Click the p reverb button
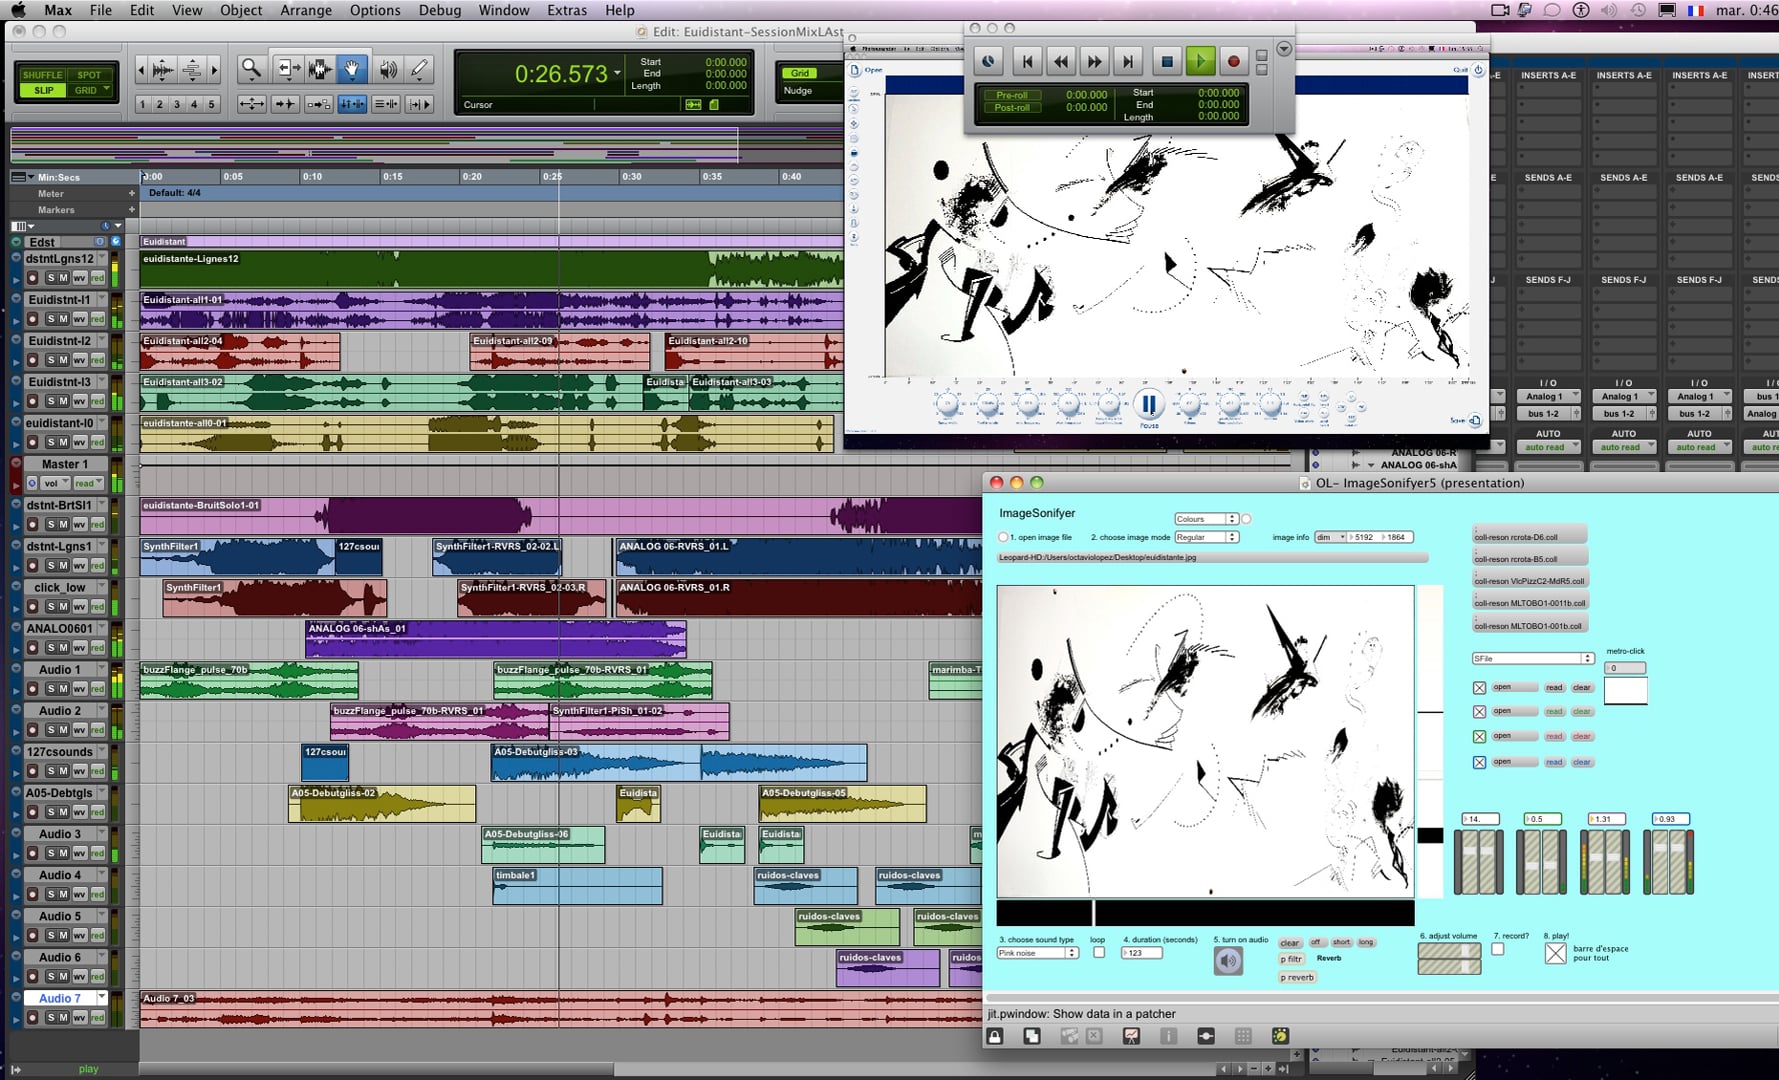 [1297, 977]
